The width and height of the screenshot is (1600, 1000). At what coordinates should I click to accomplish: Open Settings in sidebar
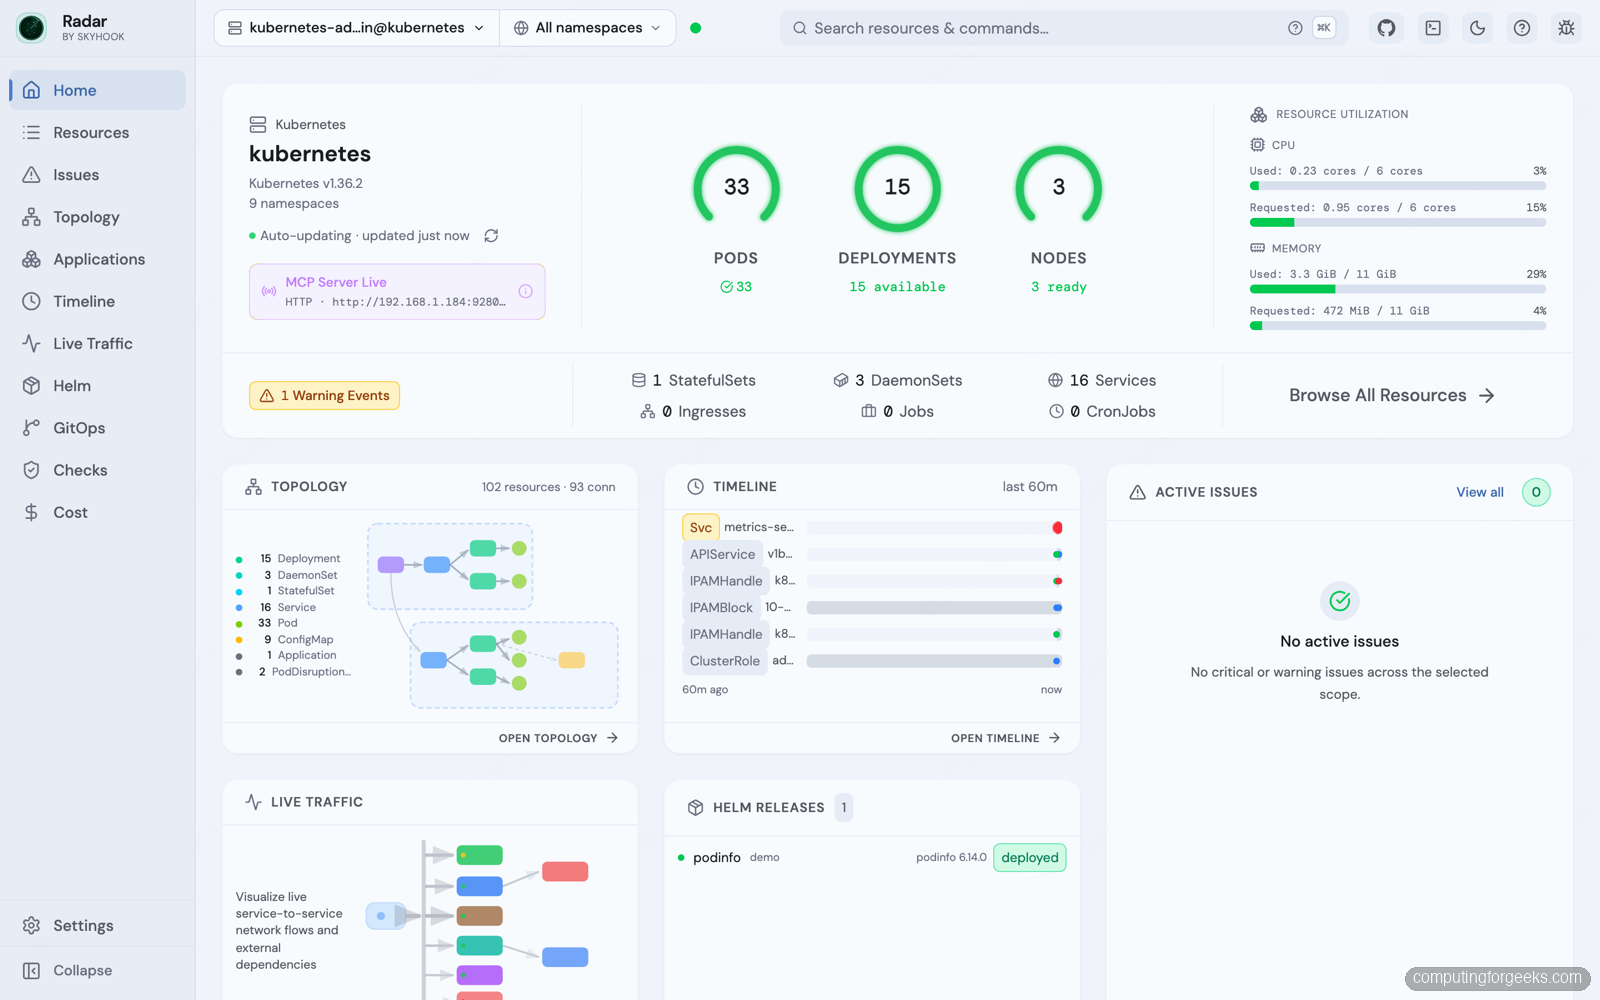coord(98,926)
